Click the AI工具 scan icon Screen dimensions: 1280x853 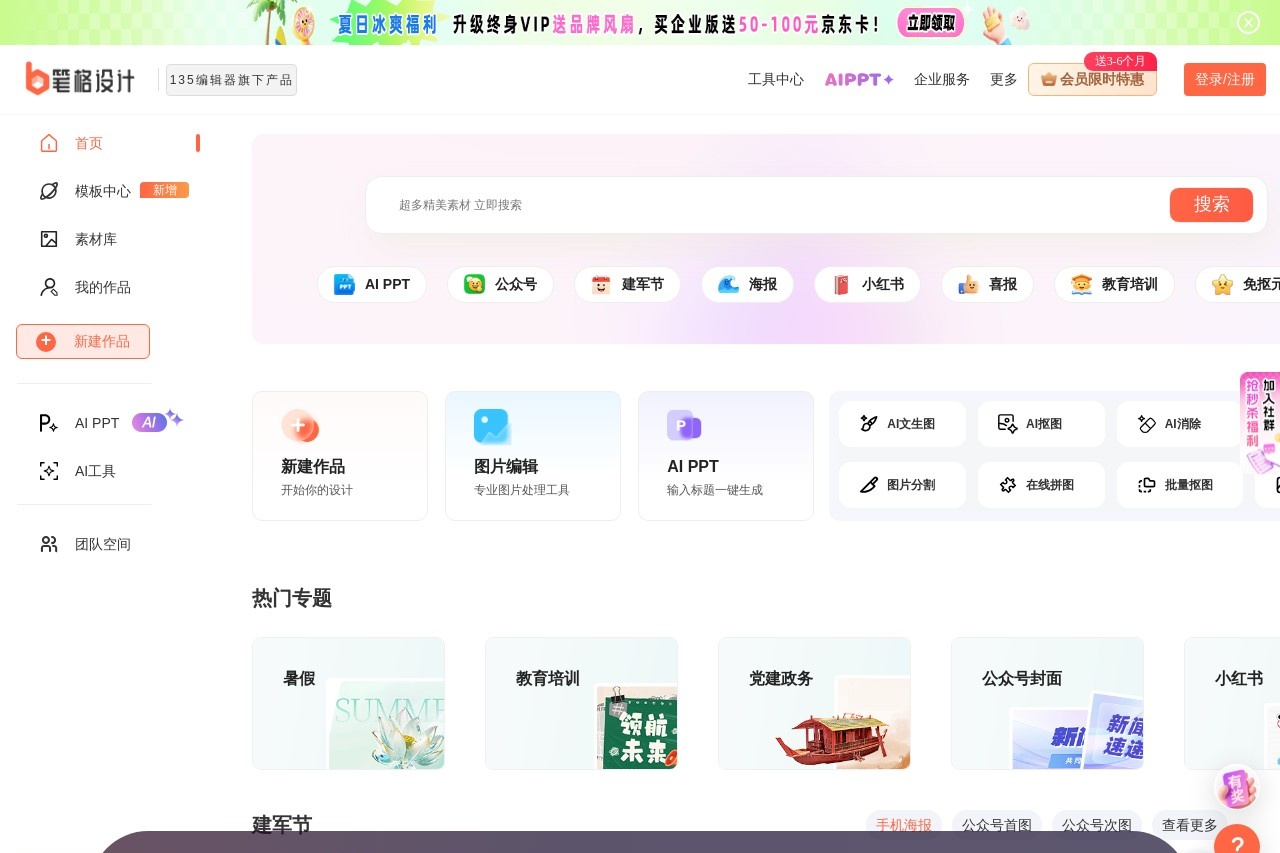(49, 471)
